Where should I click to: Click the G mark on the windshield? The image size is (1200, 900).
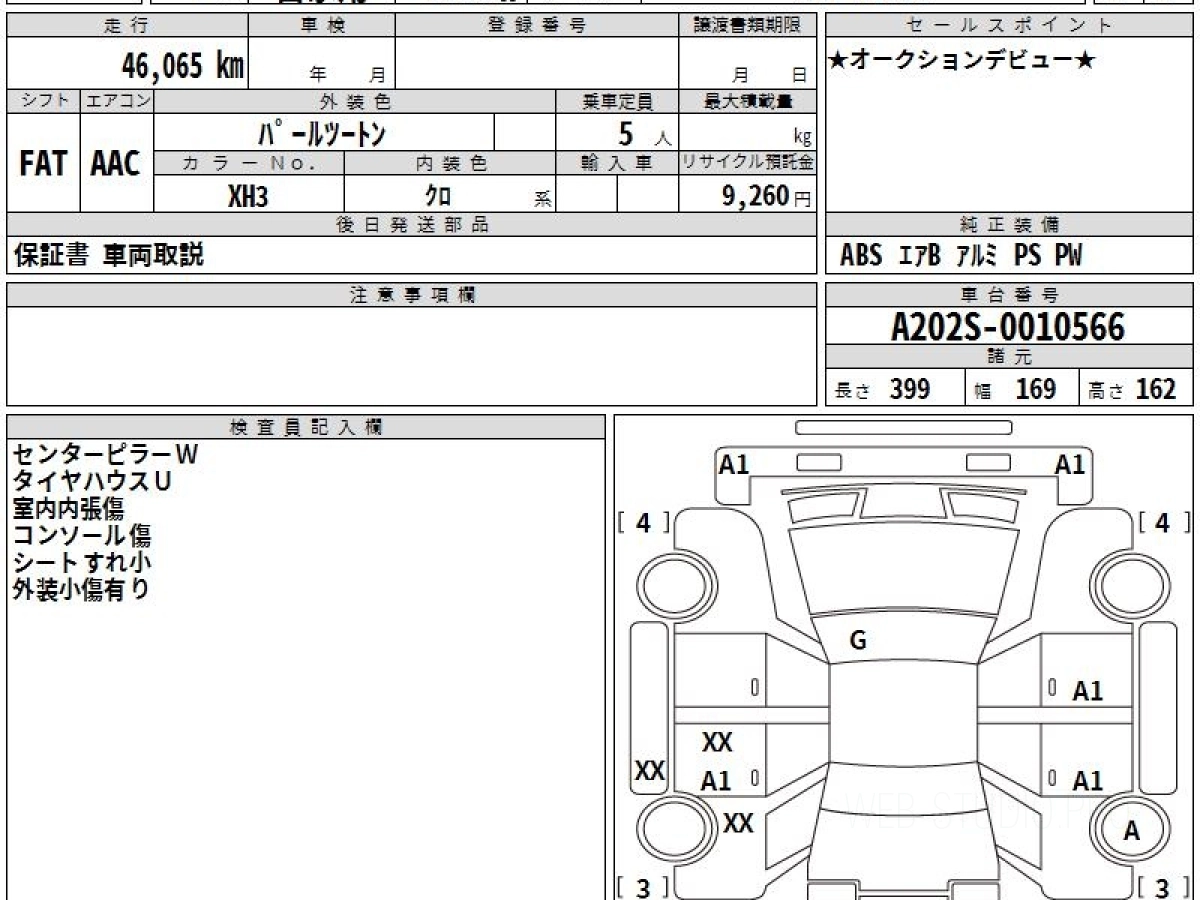[857, 642]
